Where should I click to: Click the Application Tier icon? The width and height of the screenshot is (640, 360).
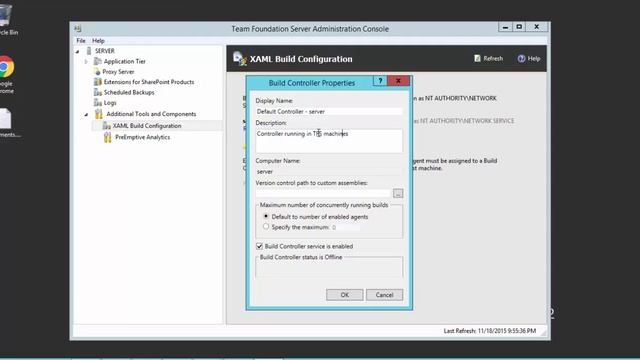coord(98,61)
